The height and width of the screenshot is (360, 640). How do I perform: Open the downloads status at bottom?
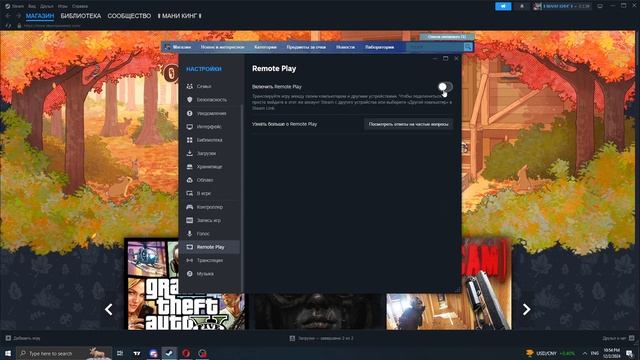(x=322, y=338)
